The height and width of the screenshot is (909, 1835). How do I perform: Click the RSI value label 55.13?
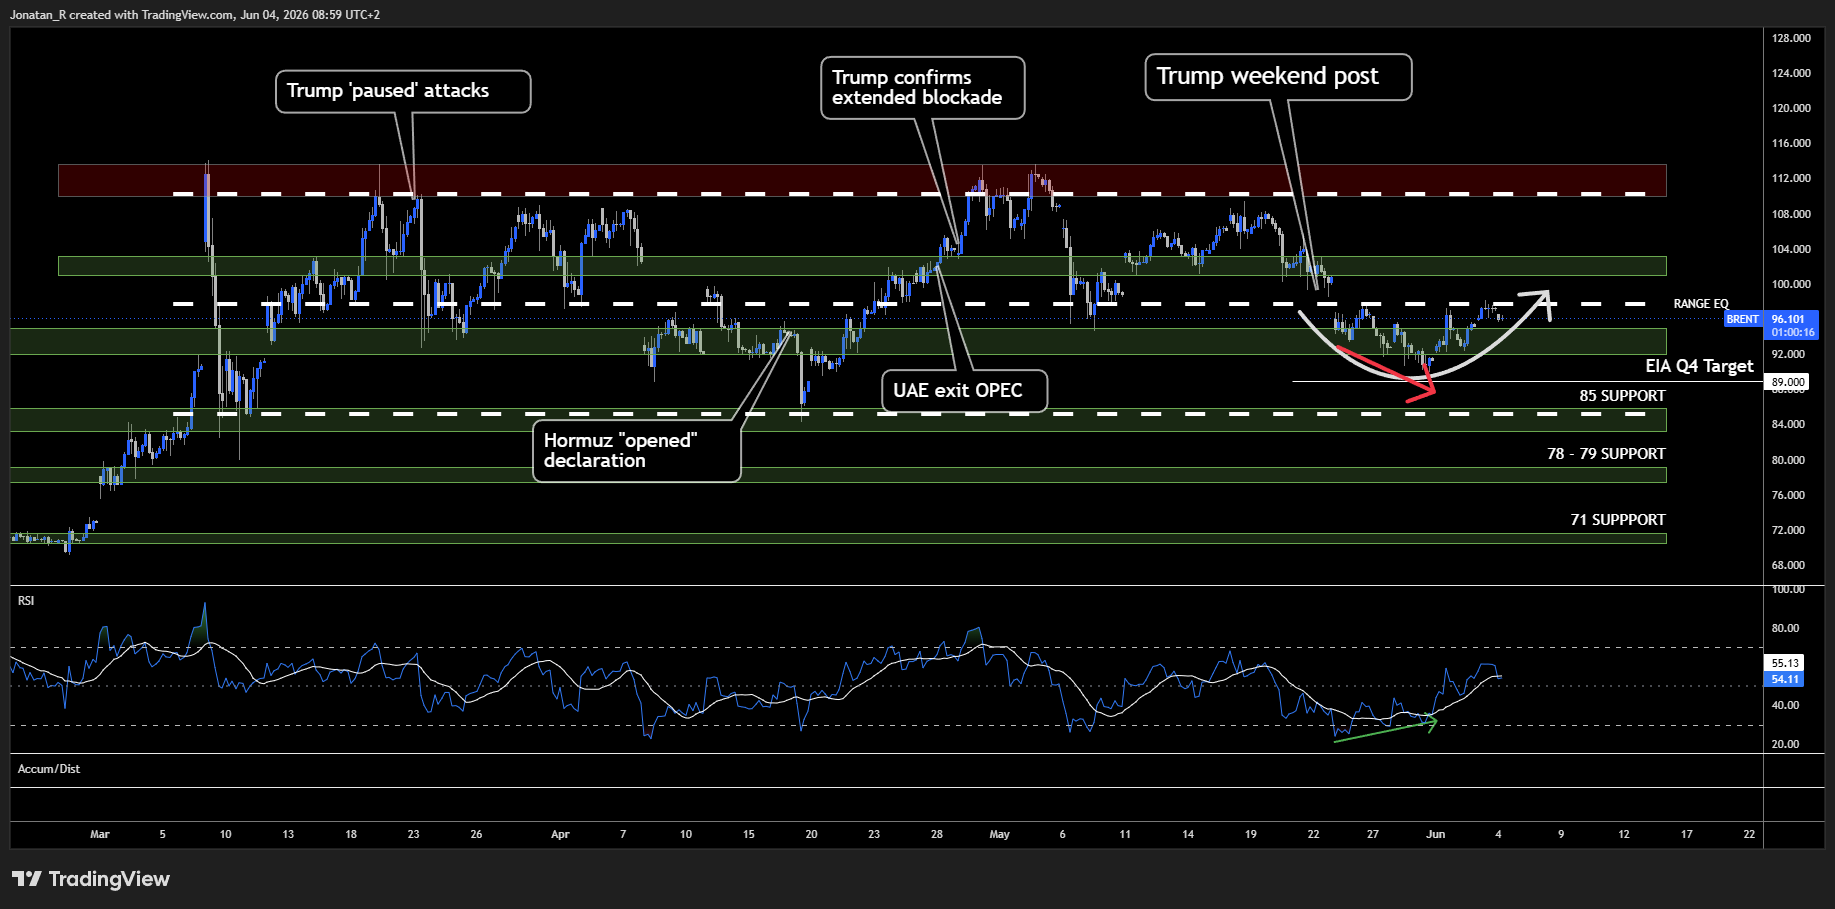tap(1785, 663)
